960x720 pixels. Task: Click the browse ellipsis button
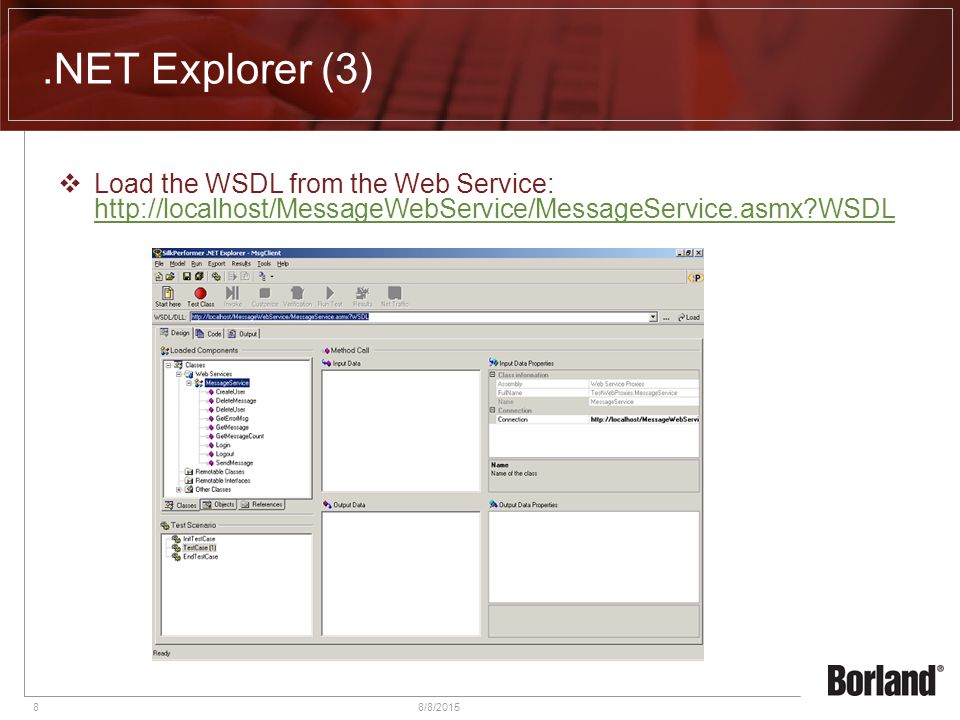coord(666,318)
